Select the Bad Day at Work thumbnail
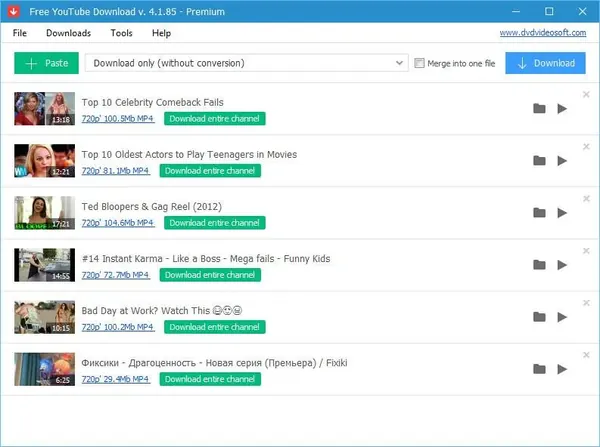 point(45,317)
